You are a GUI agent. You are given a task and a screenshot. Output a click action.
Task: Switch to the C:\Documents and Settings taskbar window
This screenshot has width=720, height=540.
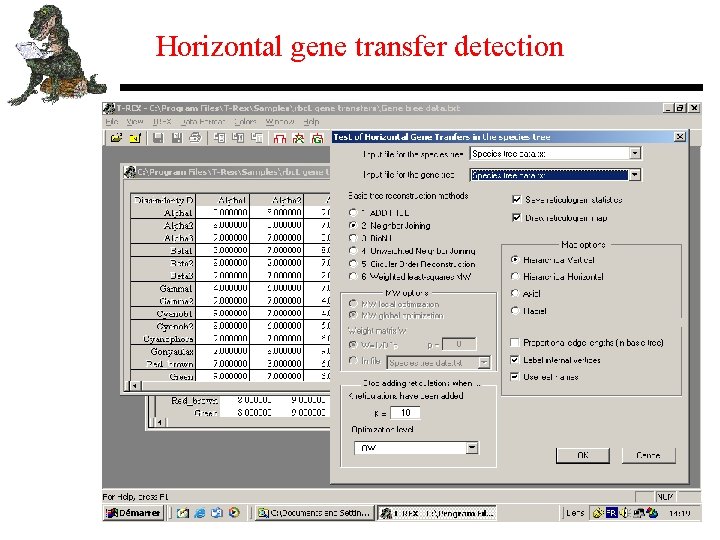tap(314, 512)
